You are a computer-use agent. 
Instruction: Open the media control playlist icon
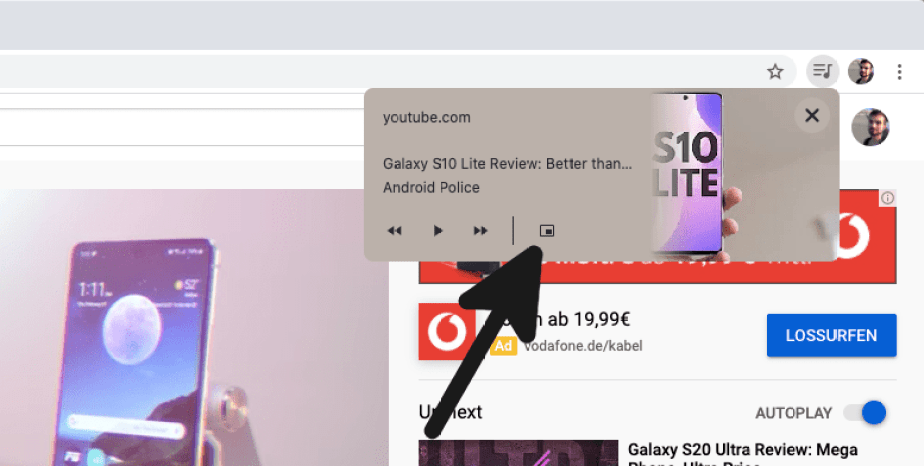point(822,71)
